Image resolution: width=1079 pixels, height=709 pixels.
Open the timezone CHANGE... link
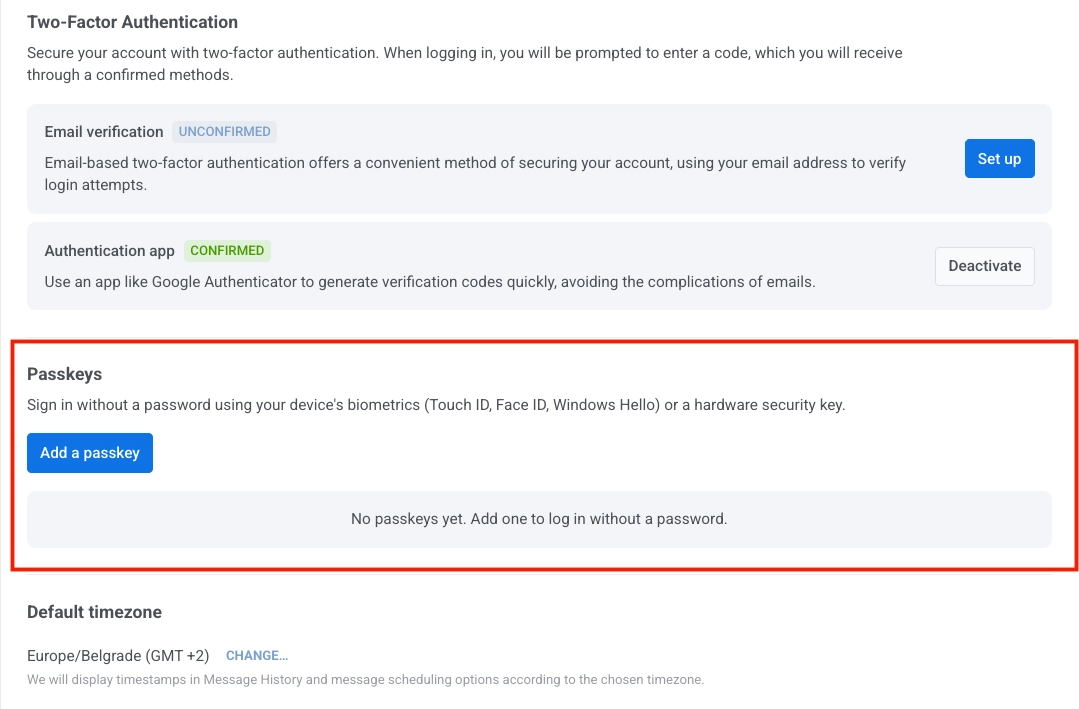pyautogui.click(x=256, y=655)
